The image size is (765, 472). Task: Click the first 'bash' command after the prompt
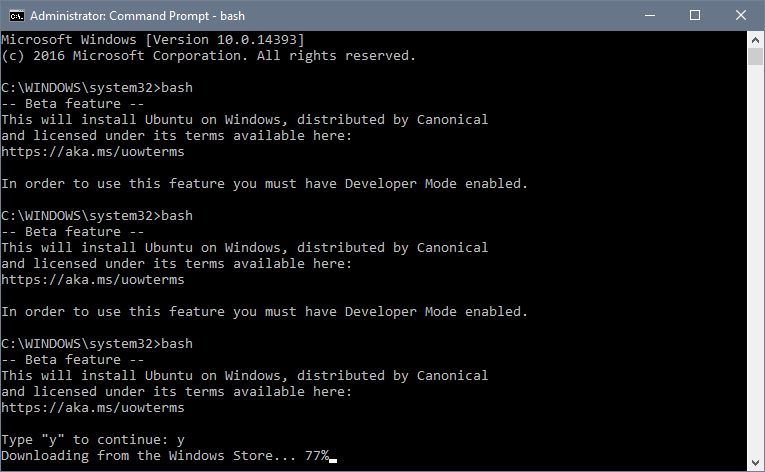[177, 88]
